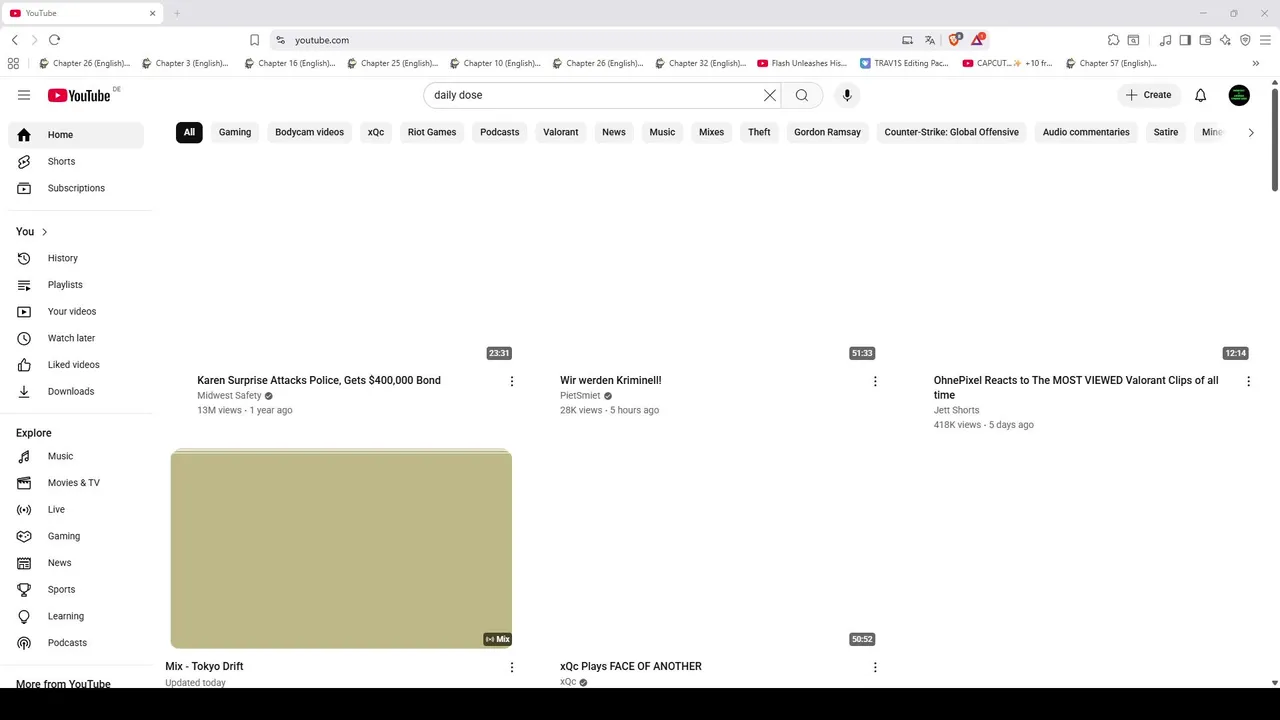The height and width of the screenshot is (720, 1280).
Task: Open options for Karen Surprise Attacks Police video
Action: 512,381
